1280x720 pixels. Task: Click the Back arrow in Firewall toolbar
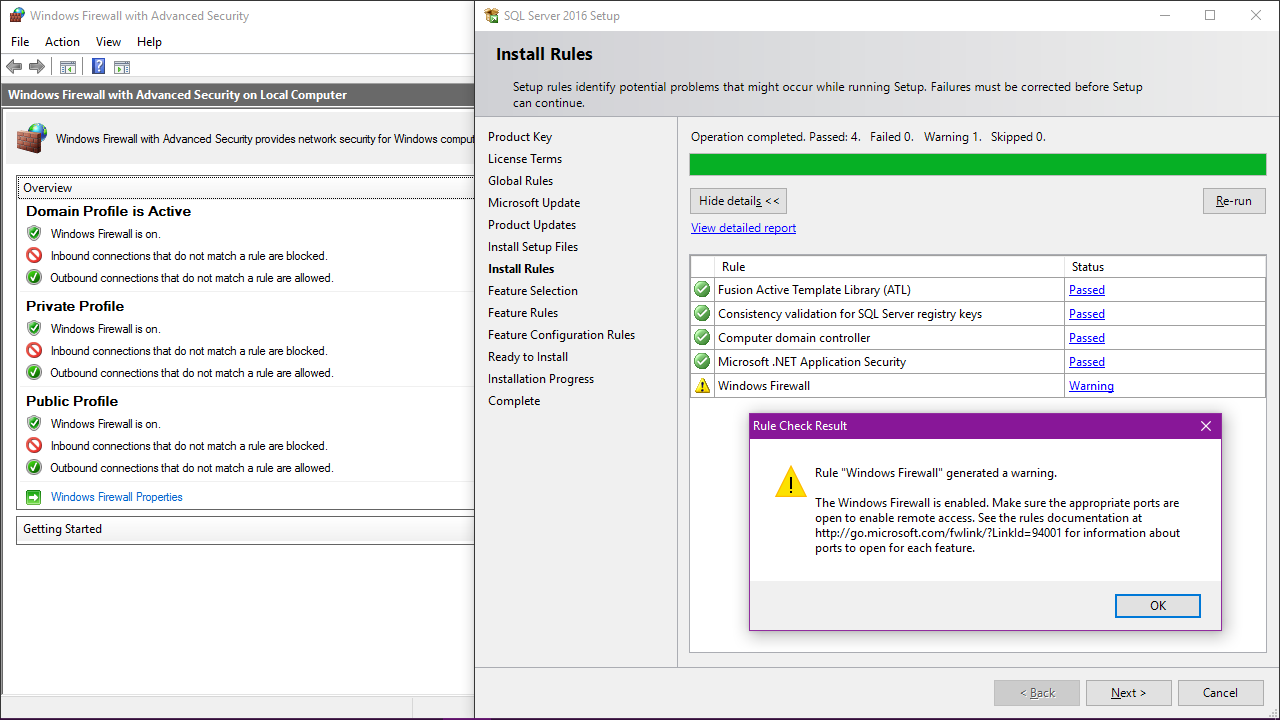pyautogui.click(x=14, y=67)
